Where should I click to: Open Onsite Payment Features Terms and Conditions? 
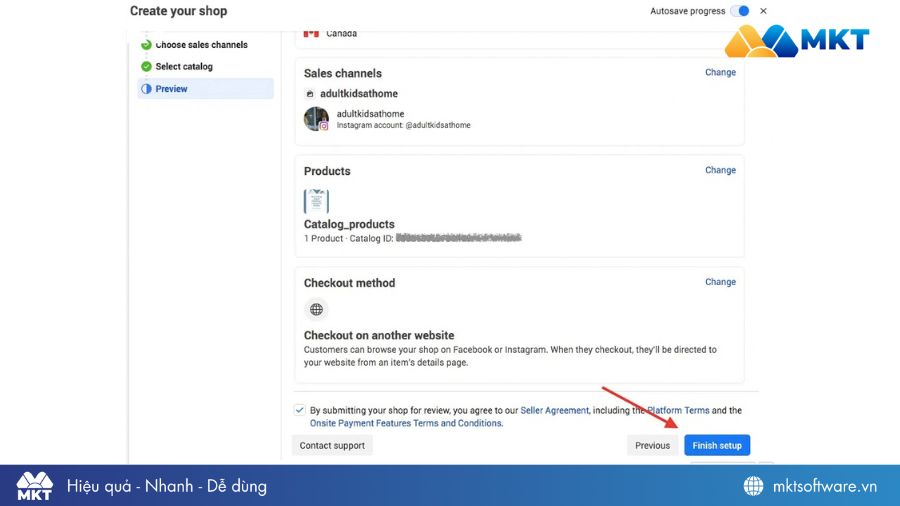(406, 423)
